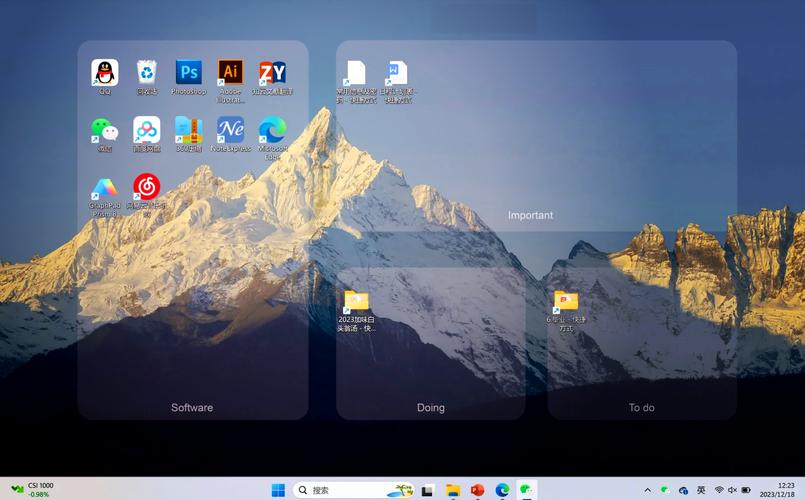Select the WPS document shortcut in Important
This screenshot has width=805, height=500.
[x=397, y=73]
